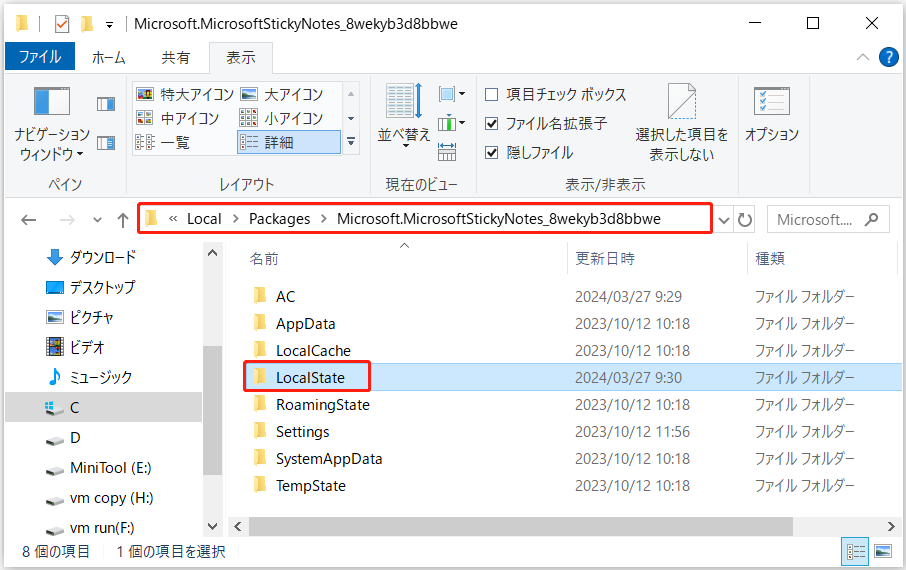Select the 中アイコン layout
This screenshot has width=906, height=570.
[x=177, y=119]
